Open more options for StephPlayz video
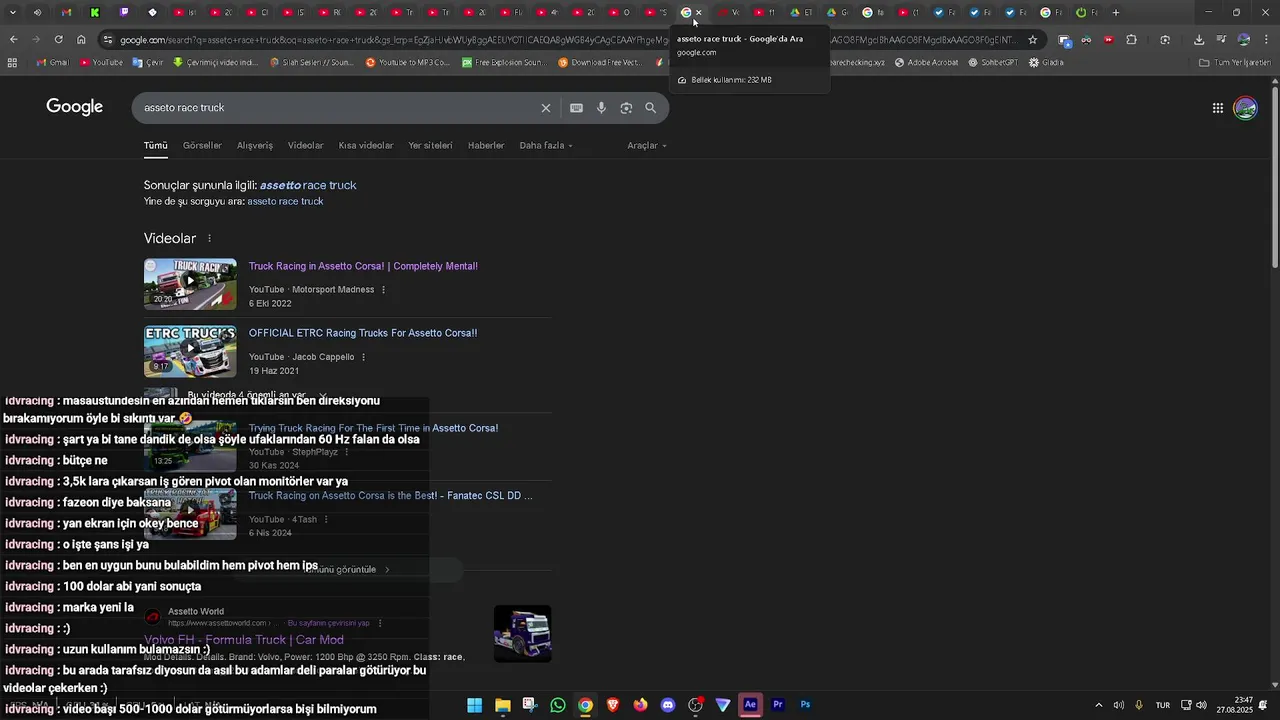This screenshot has width=1280, height=720. [x=346, y=452]
